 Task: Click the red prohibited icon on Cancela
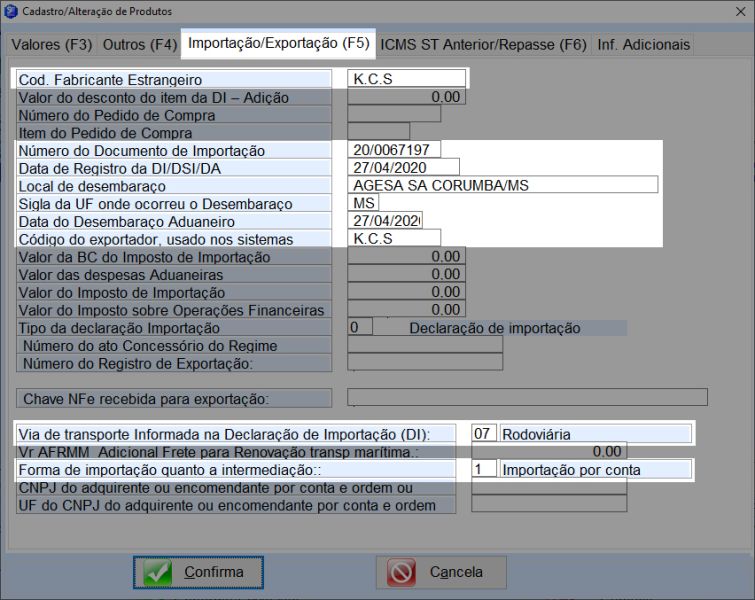pyautogui.click(x=401, y=572)
